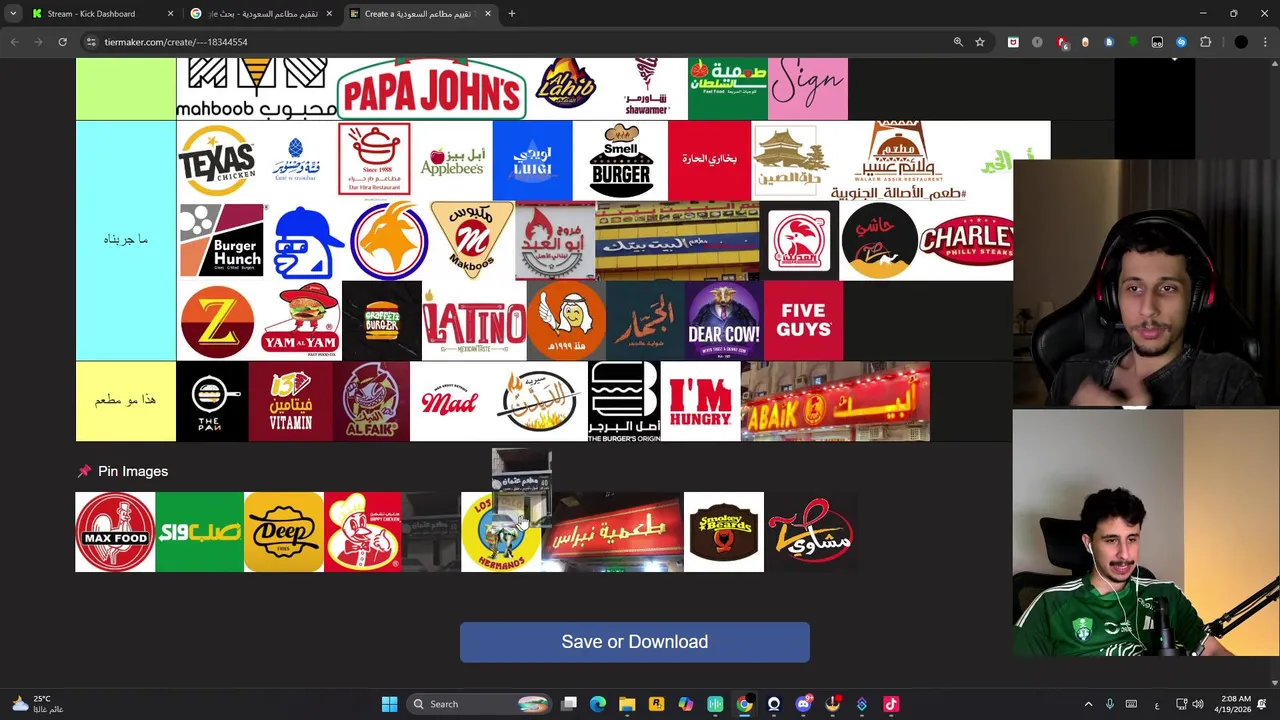The width and height of the screenshot is (1280, 720).
Task: Click the green download-arrow extension icon
Action: point(1133,42)
